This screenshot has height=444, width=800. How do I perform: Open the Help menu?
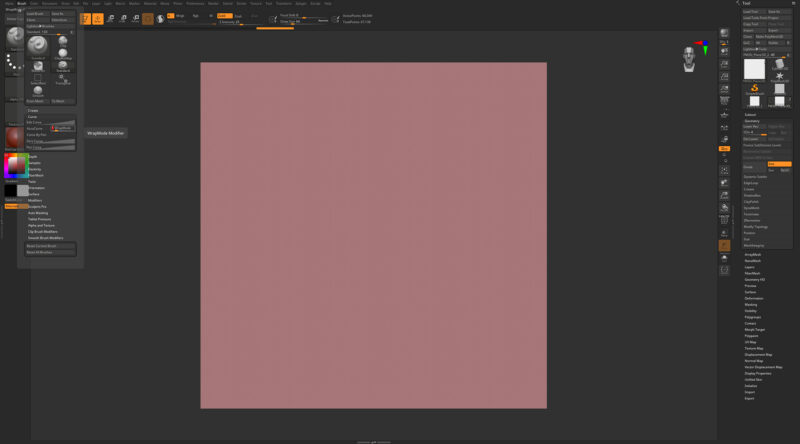(x=328, y=4)
